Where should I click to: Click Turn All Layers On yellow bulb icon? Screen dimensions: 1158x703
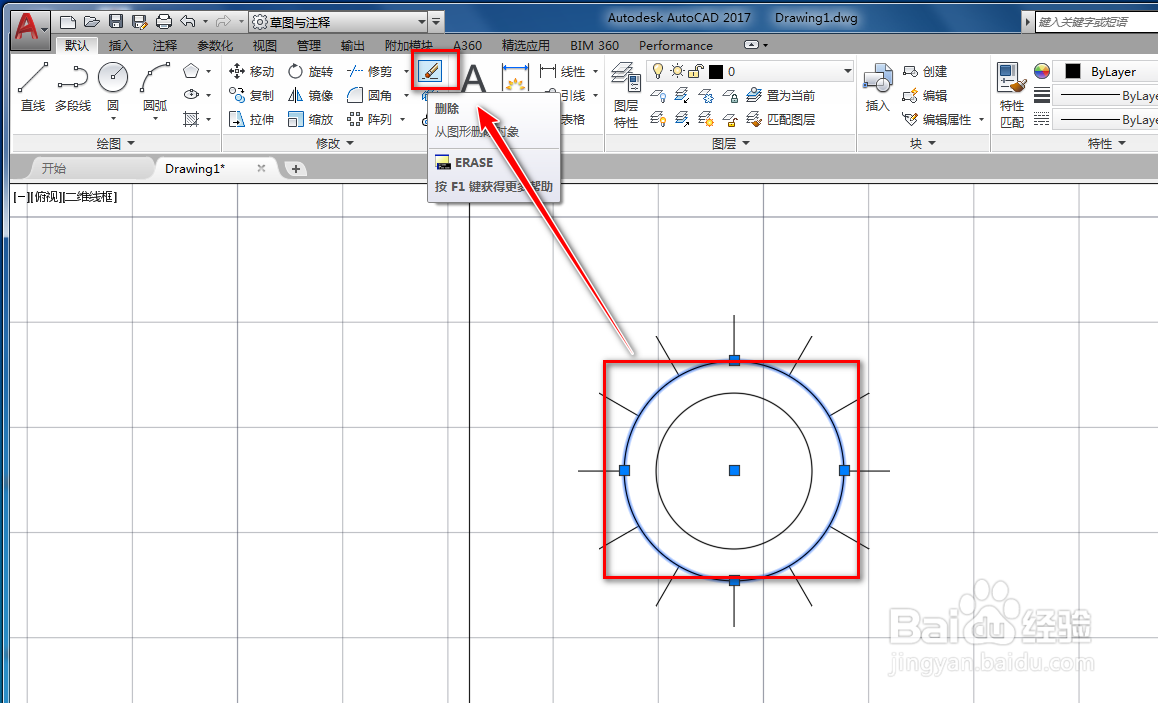click(658, 119)
